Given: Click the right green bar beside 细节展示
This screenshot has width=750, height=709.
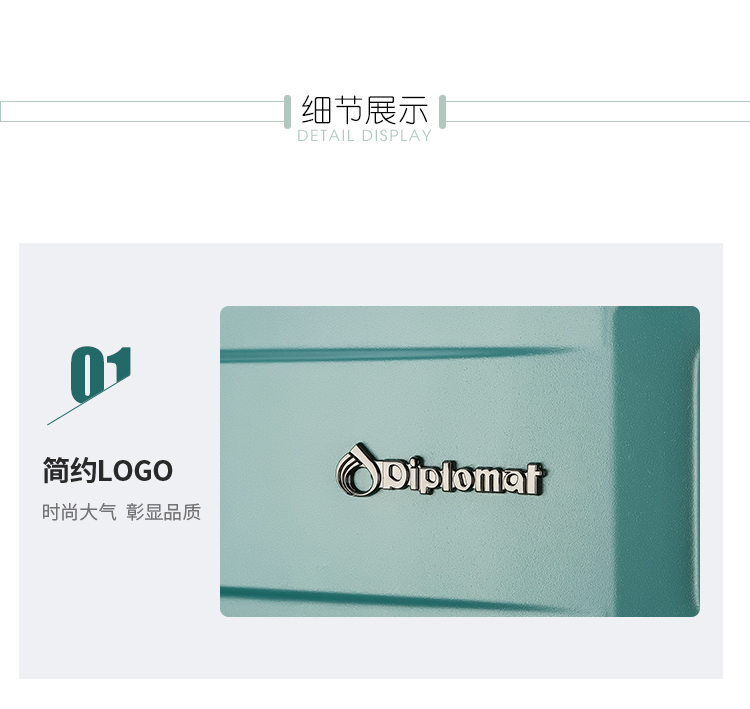Looking at the screenshot, I should (x=442, y=112).
